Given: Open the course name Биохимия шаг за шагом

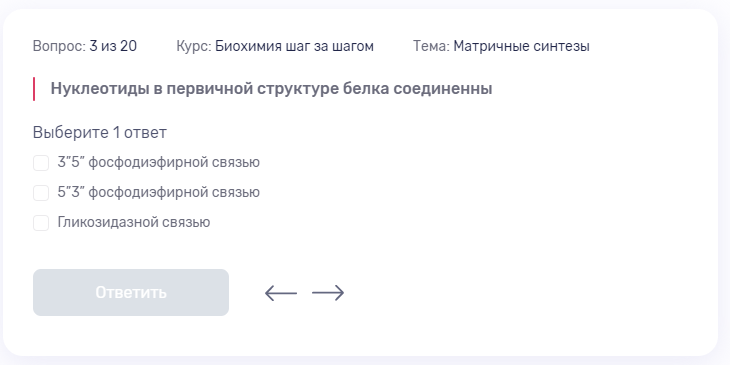Looking at the screenshot, I should tap(294, 46).
